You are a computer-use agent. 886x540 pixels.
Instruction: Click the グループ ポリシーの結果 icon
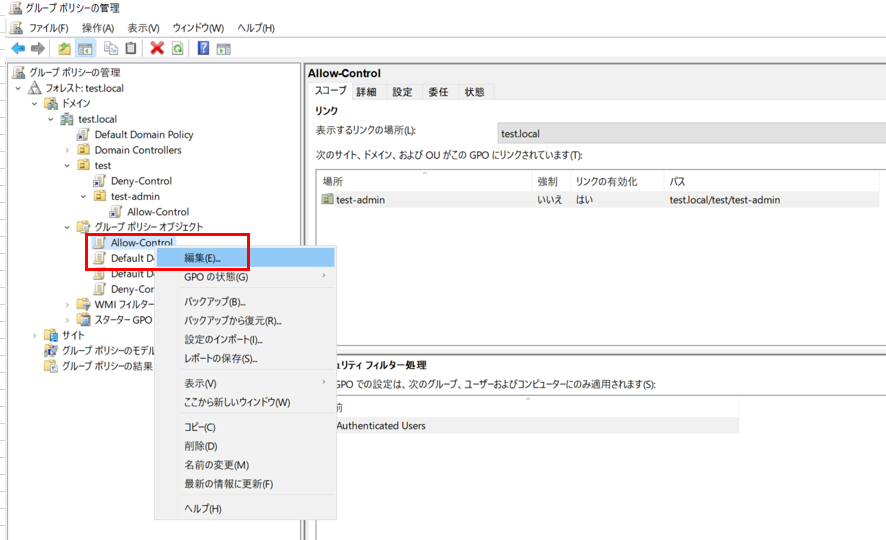[51, 366]
